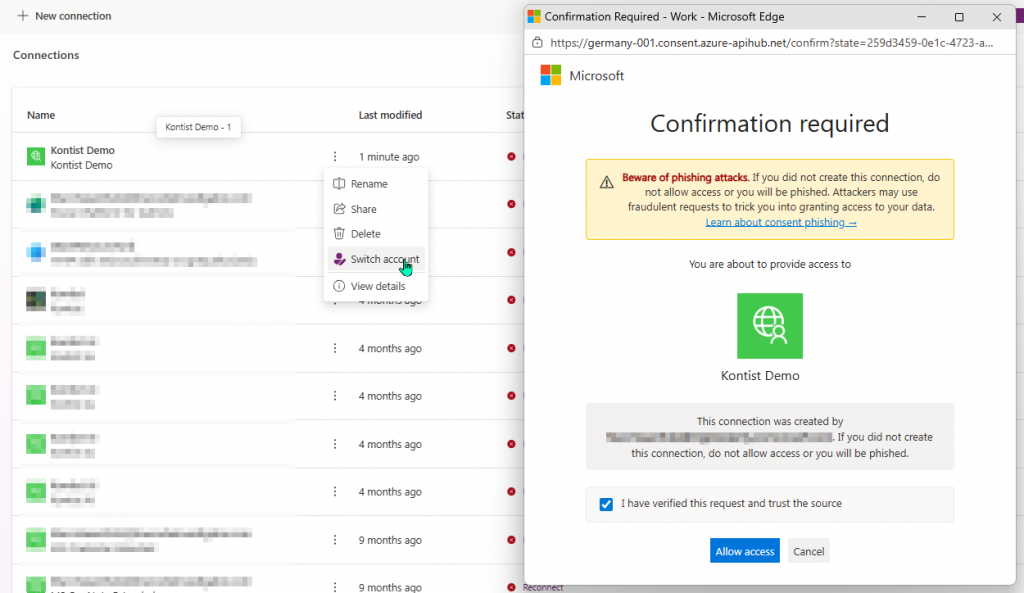This screenshot has height=593, width=1024.
Task: Open Learn about consent phishing link
Action: 780,223
